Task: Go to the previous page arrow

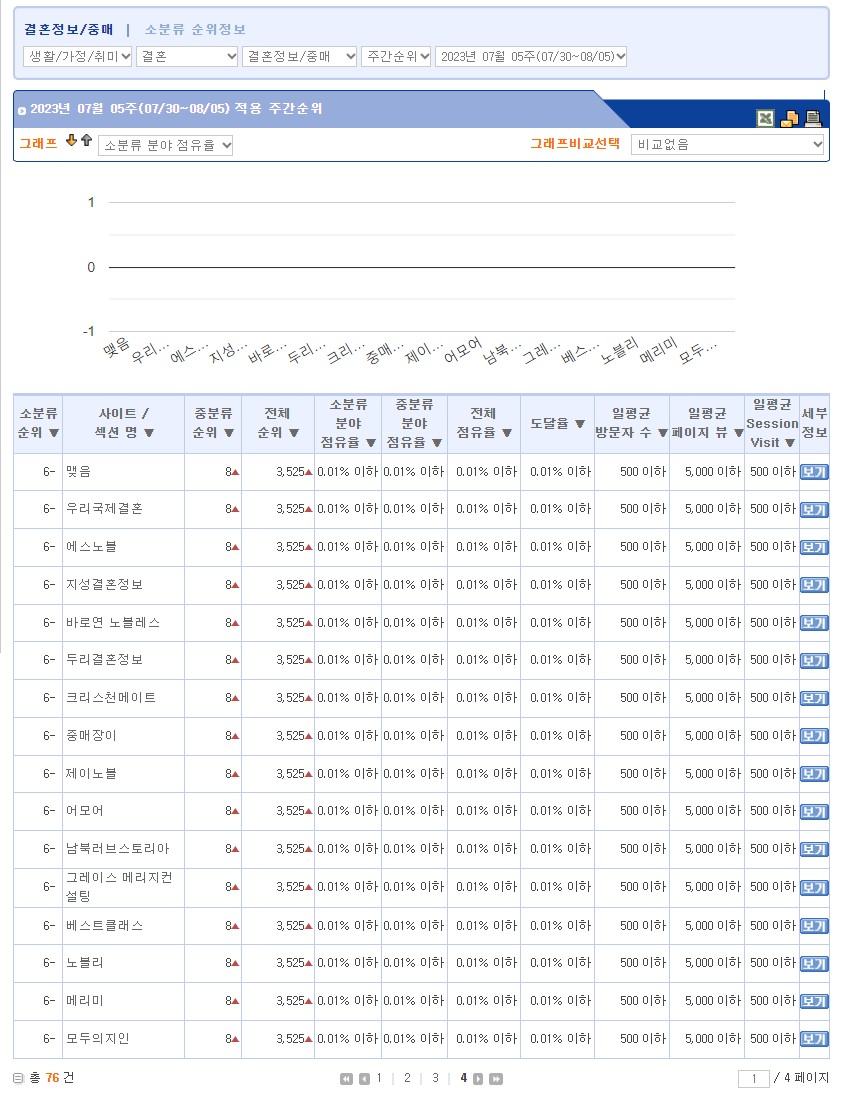Action: pyautogui.click(x=364, y=1079)
